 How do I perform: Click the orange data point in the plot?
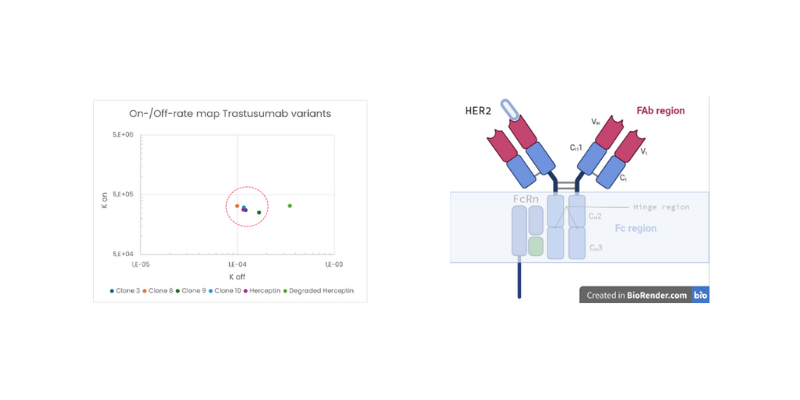pyautogui.click(x=237, y=206)
